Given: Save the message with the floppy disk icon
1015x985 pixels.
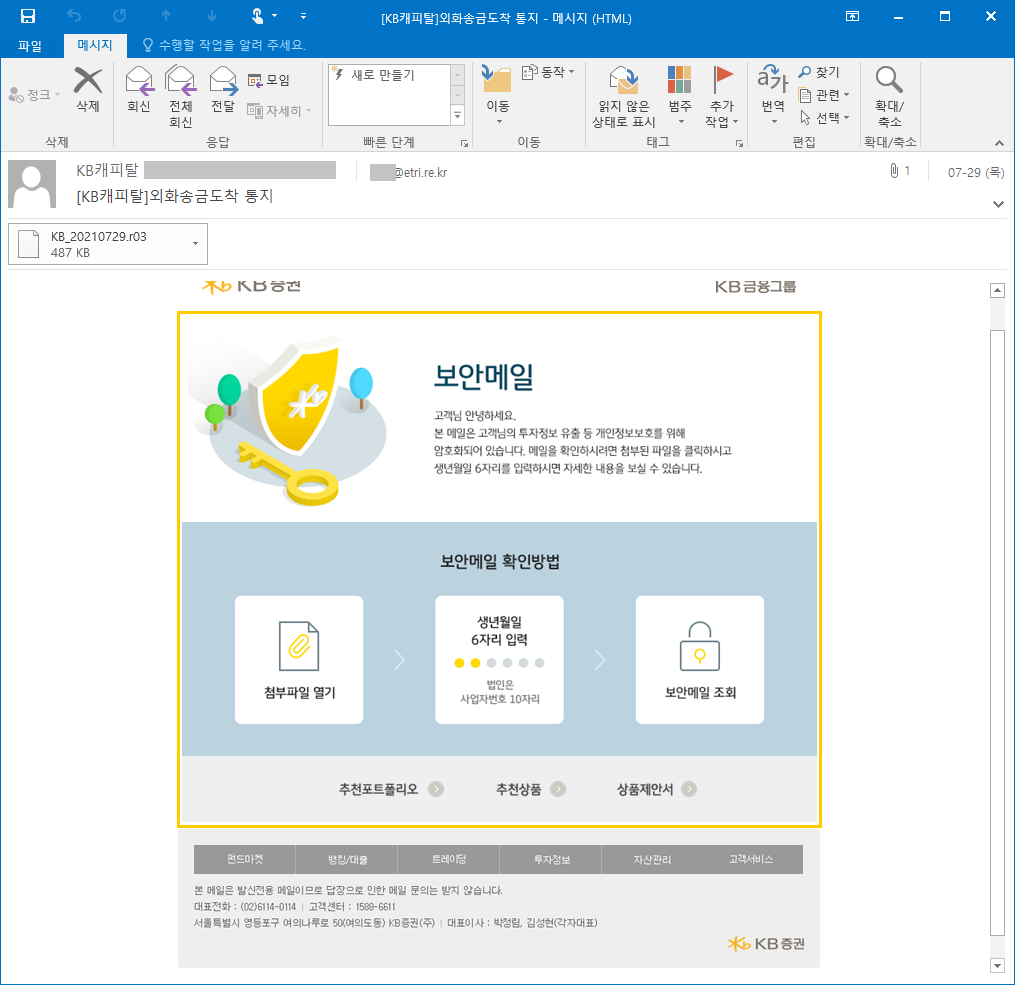Looking at the screenshot, I should 28,16.
